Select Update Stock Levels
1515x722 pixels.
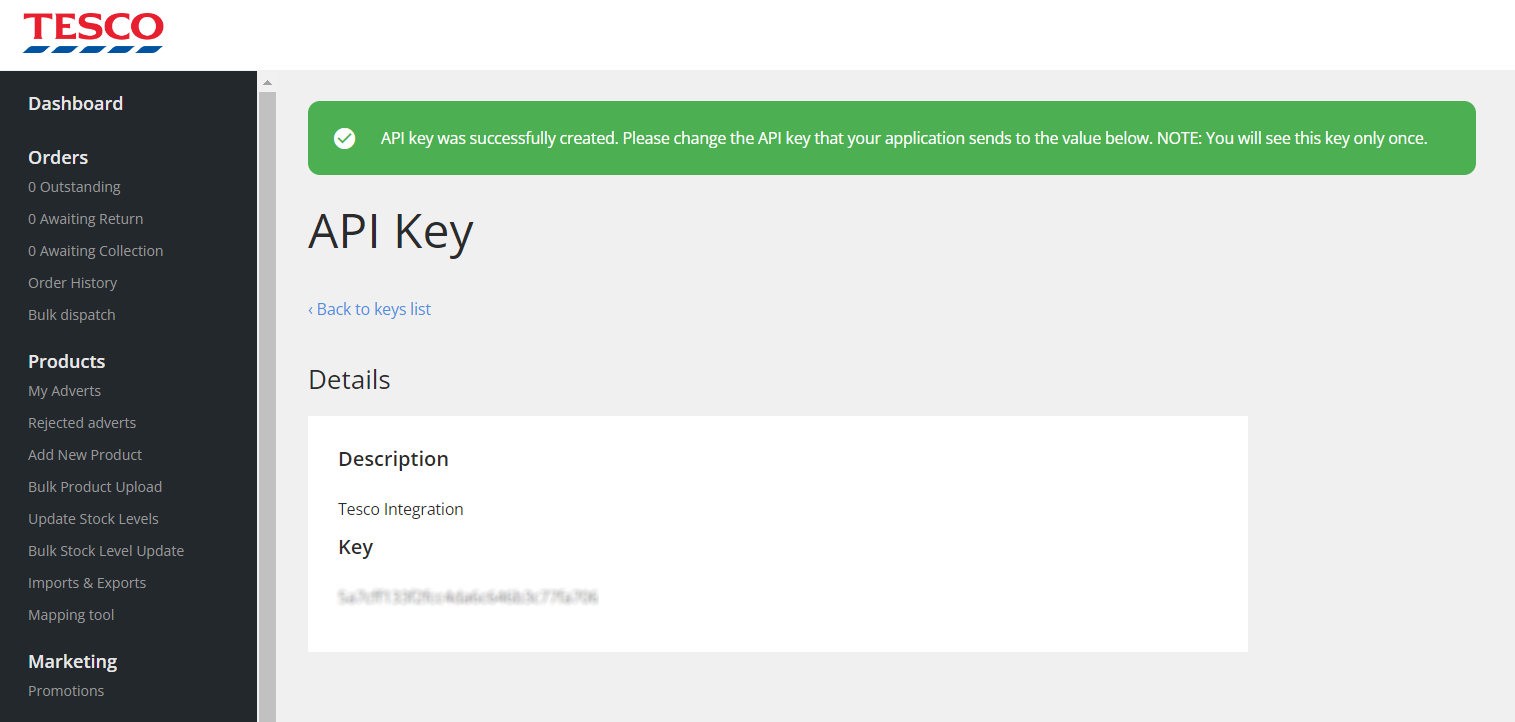pos(94,519)
